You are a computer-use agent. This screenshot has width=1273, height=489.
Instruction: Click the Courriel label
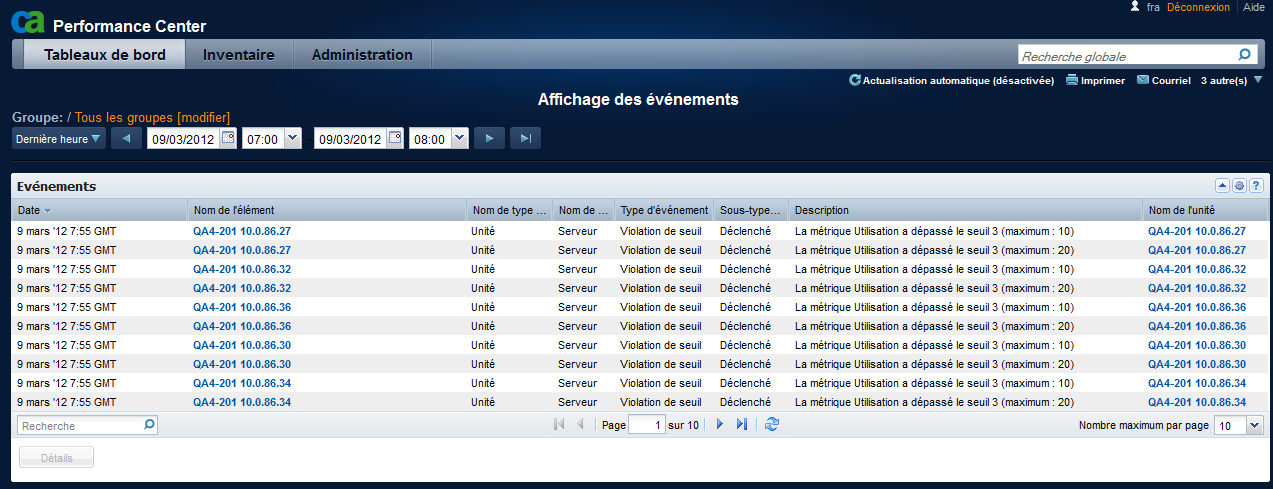coord(1171,81)
